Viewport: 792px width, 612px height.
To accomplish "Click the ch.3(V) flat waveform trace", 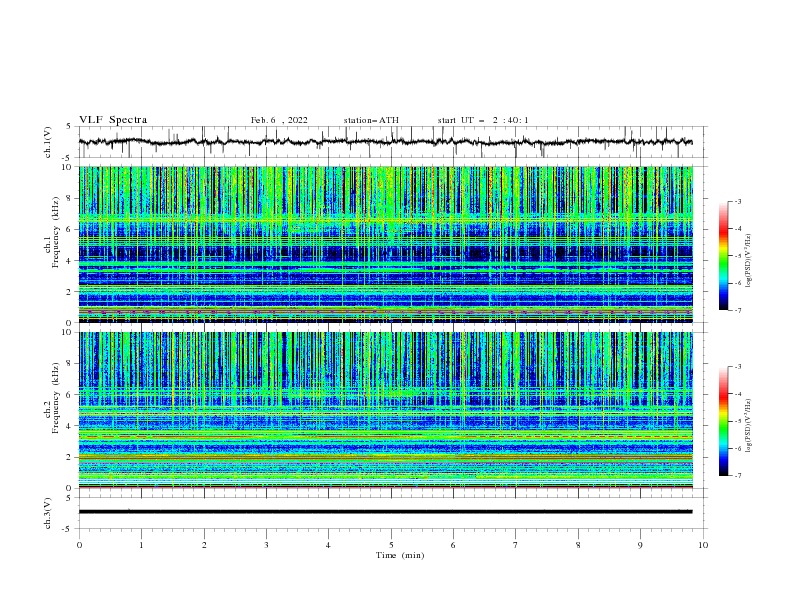I will (x=385, y=512).
